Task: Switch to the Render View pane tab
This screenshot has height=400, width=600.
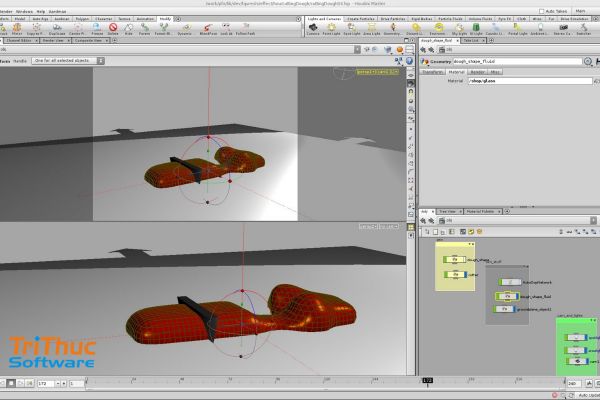Action: coord(53,40)
